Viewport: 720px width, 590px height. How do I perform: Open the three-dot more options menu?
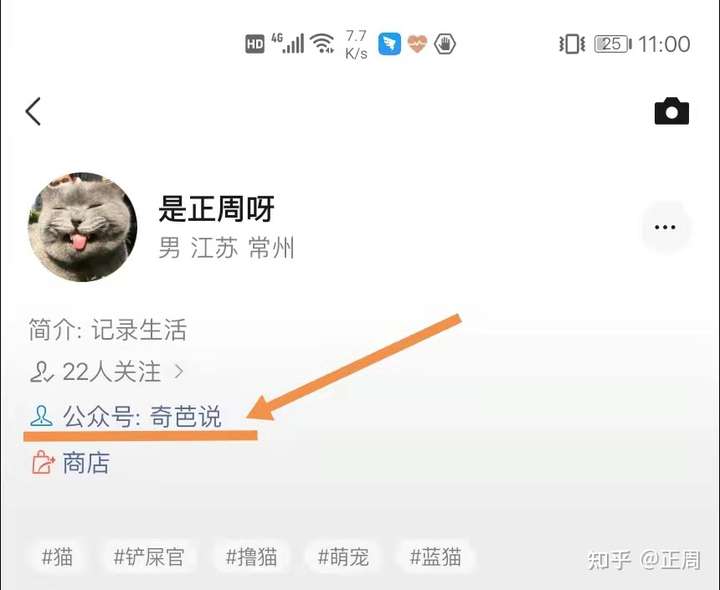(665, 227)
